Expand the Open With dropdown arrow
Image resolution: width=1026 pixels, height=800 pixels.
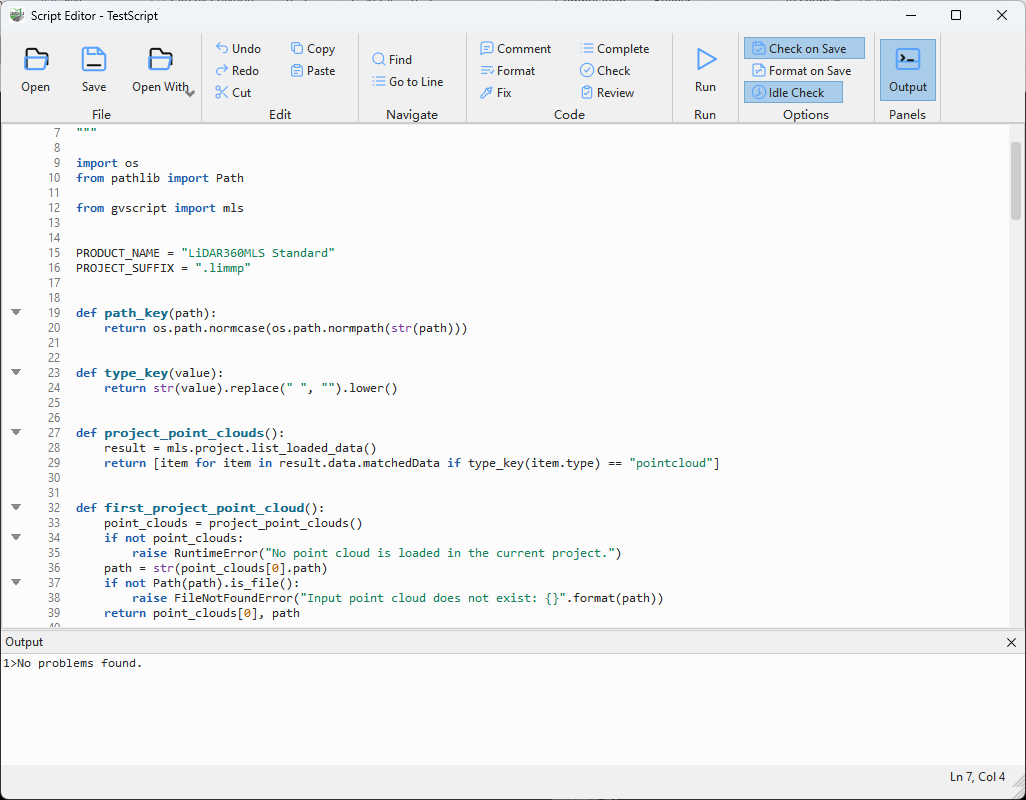coord(190,94)
